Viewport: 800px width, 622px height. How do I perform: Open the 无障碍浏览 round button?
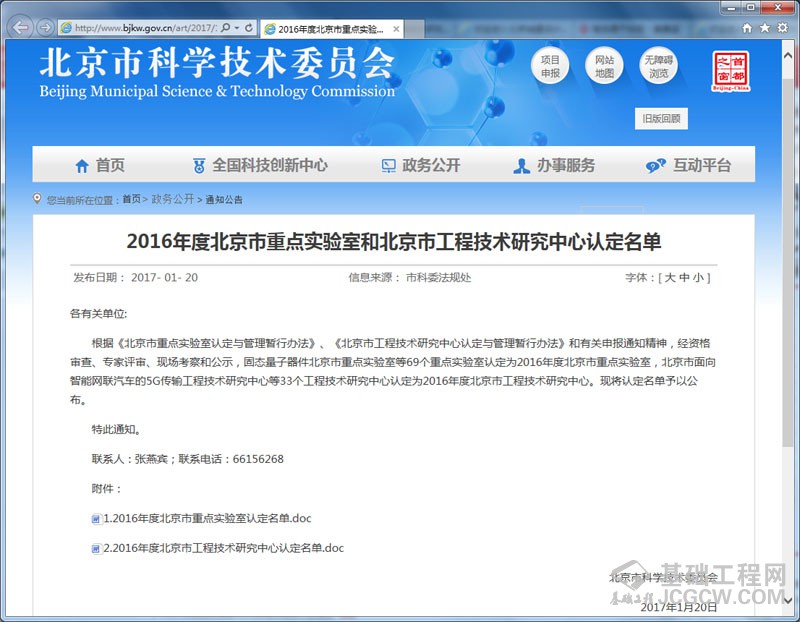pyautogui.click(x=658, y=67)
